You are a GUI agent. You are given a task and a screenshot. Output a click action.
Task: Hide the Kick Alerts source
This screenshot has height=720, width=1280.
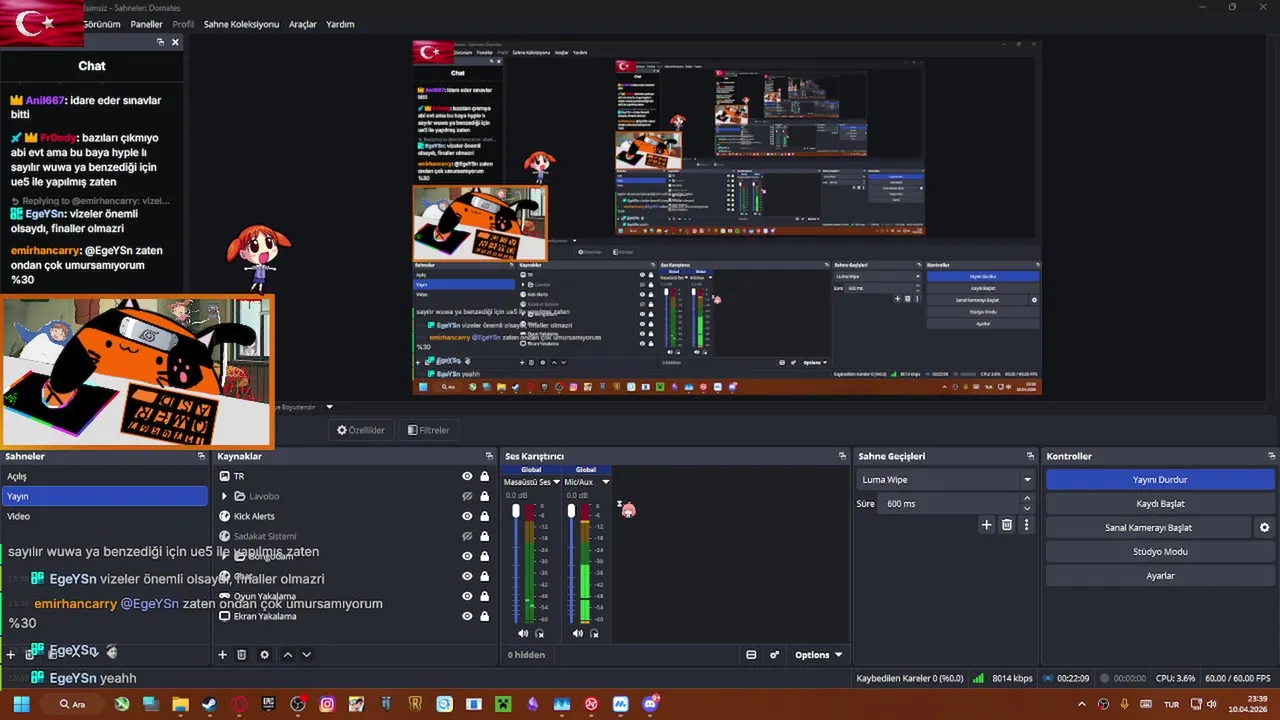click(x=466, y=516)
